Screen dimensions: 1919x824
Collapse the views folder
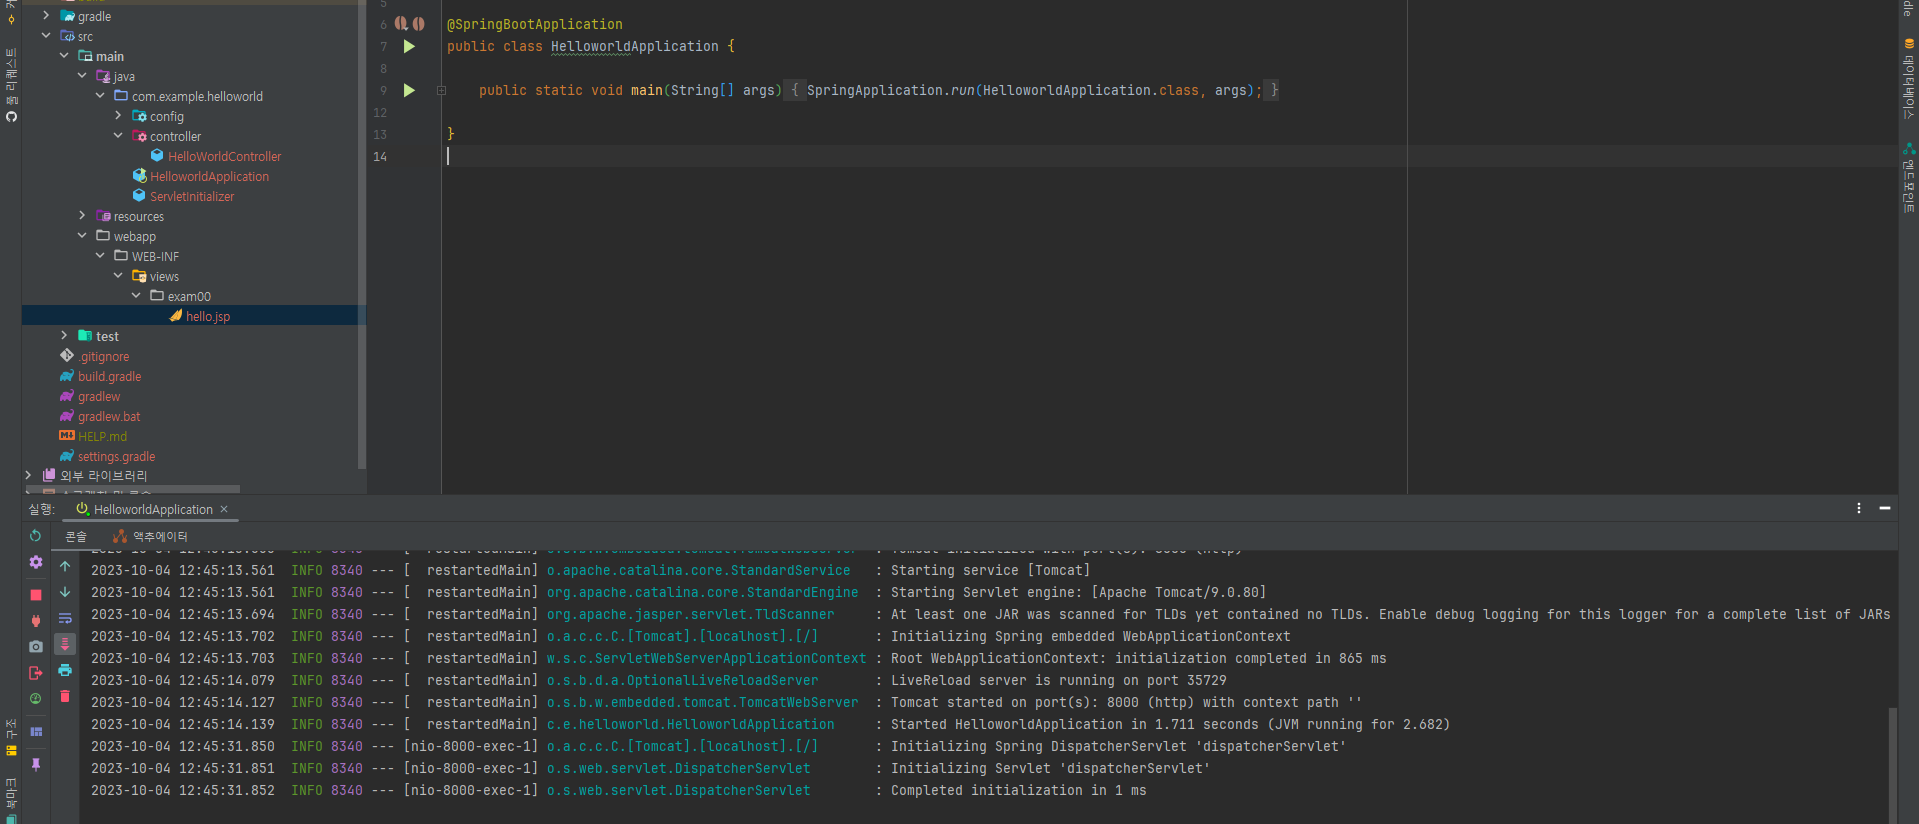point(118,276)
